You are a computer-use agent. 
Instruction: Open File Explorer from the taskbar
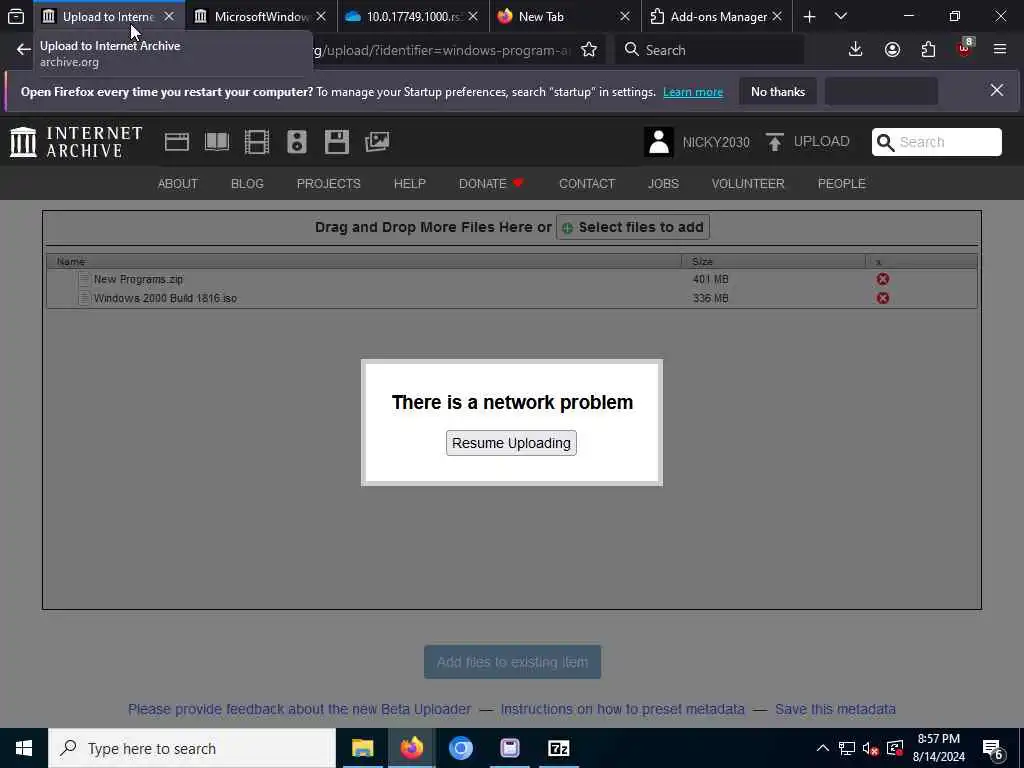[362, 748]
